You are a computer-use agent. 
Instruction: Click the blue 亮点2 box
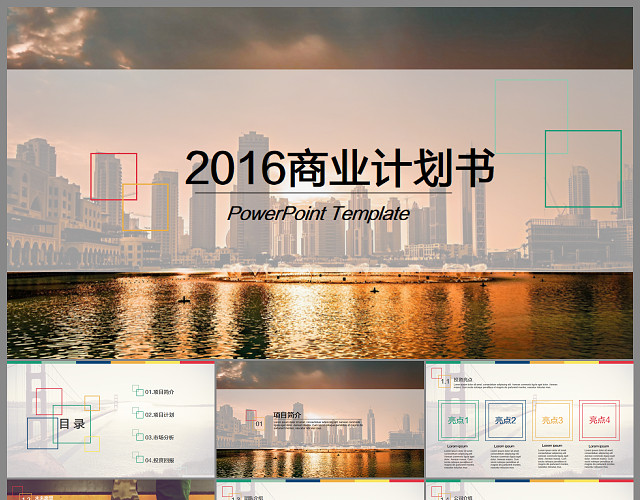pos(505,420)
